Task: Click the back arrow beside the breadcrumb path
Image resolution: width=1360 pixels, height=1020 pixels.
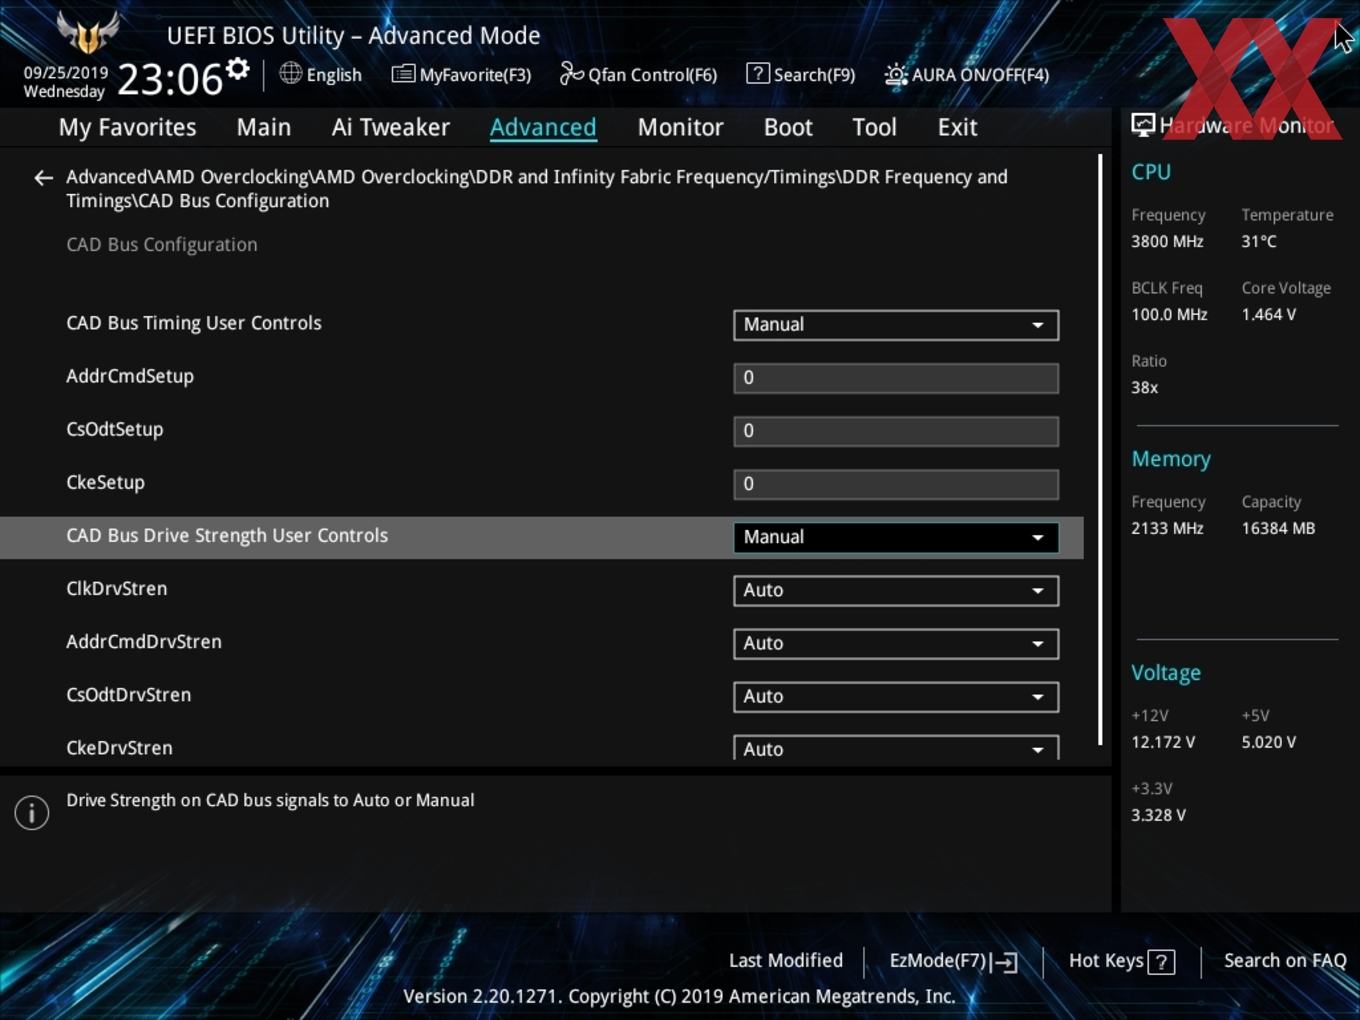Action: [43, 178]
